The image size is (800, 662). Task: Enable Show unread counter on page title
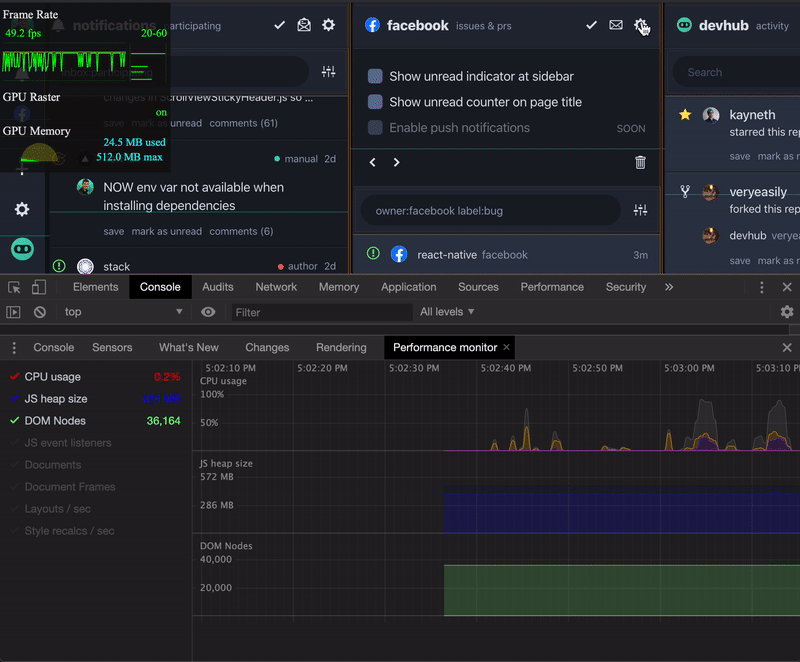click(375, 102)
